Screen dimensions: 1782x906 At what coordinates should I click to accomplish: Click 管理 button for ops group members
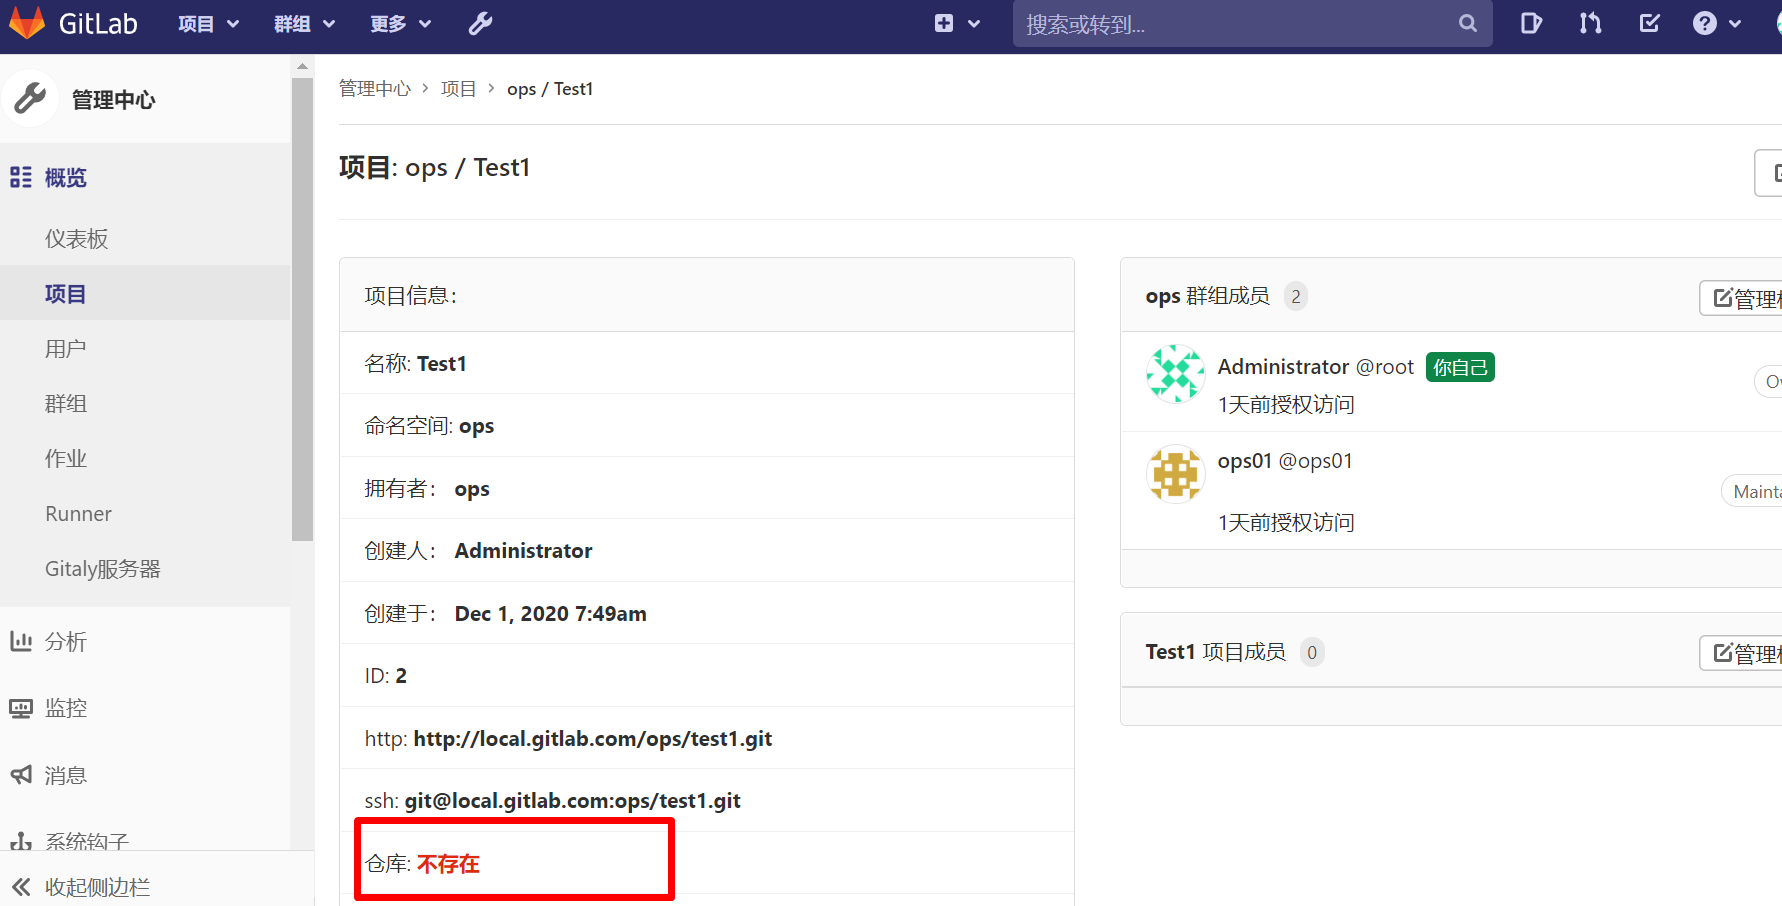click(x=1740, y=298)
